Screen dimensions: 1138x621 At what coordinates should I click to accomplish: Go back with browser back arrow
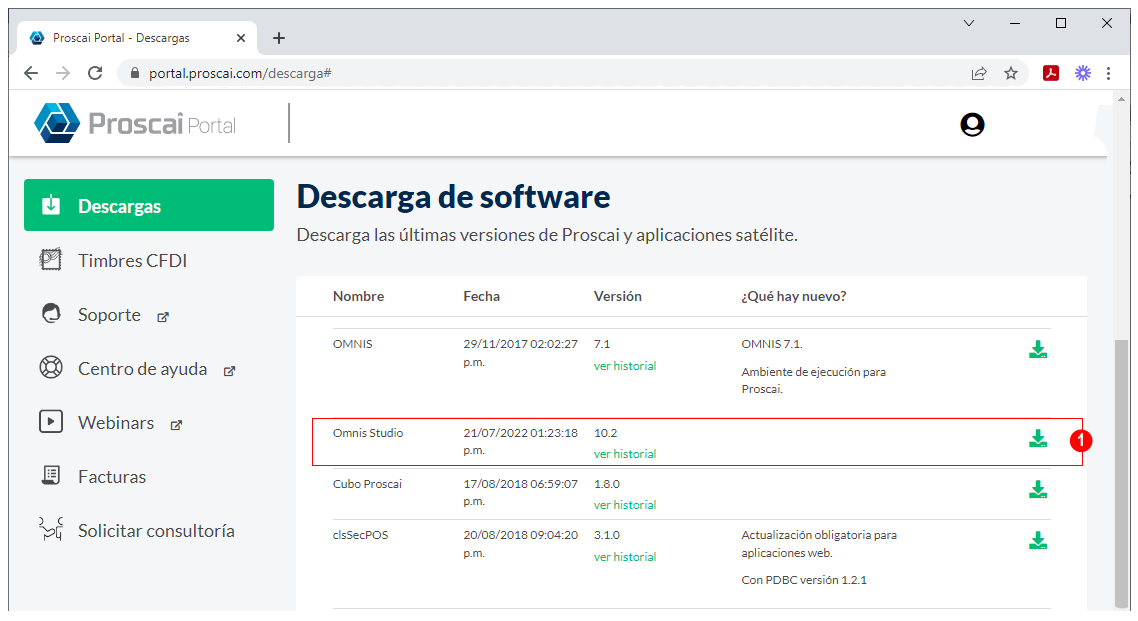30,73
